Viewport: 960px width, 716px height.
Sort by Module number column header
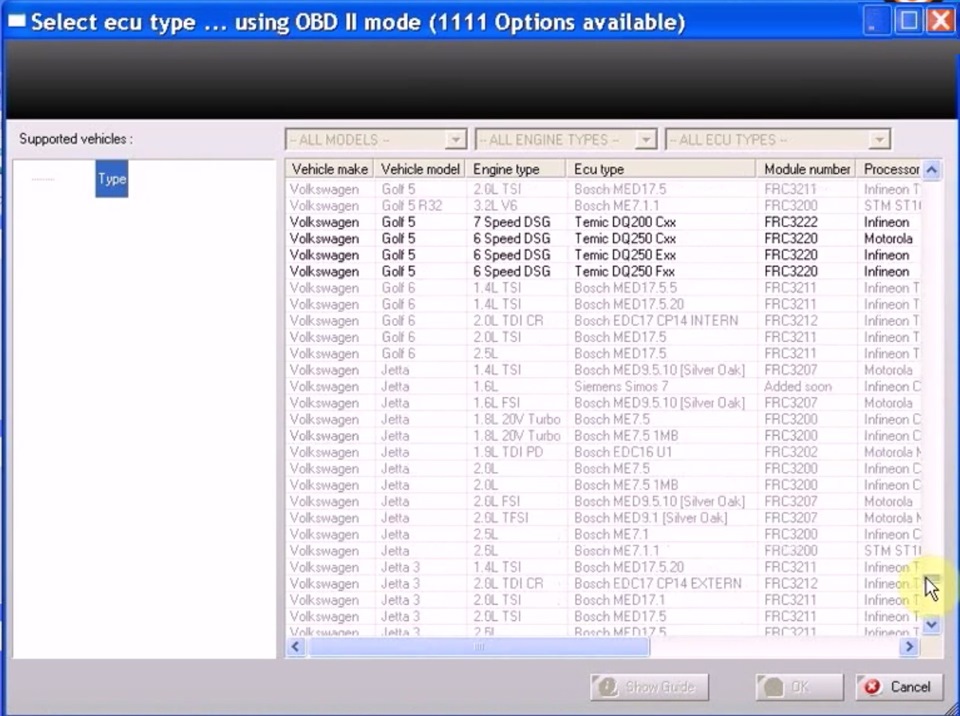pyautogui.click(x=807, y=169)
